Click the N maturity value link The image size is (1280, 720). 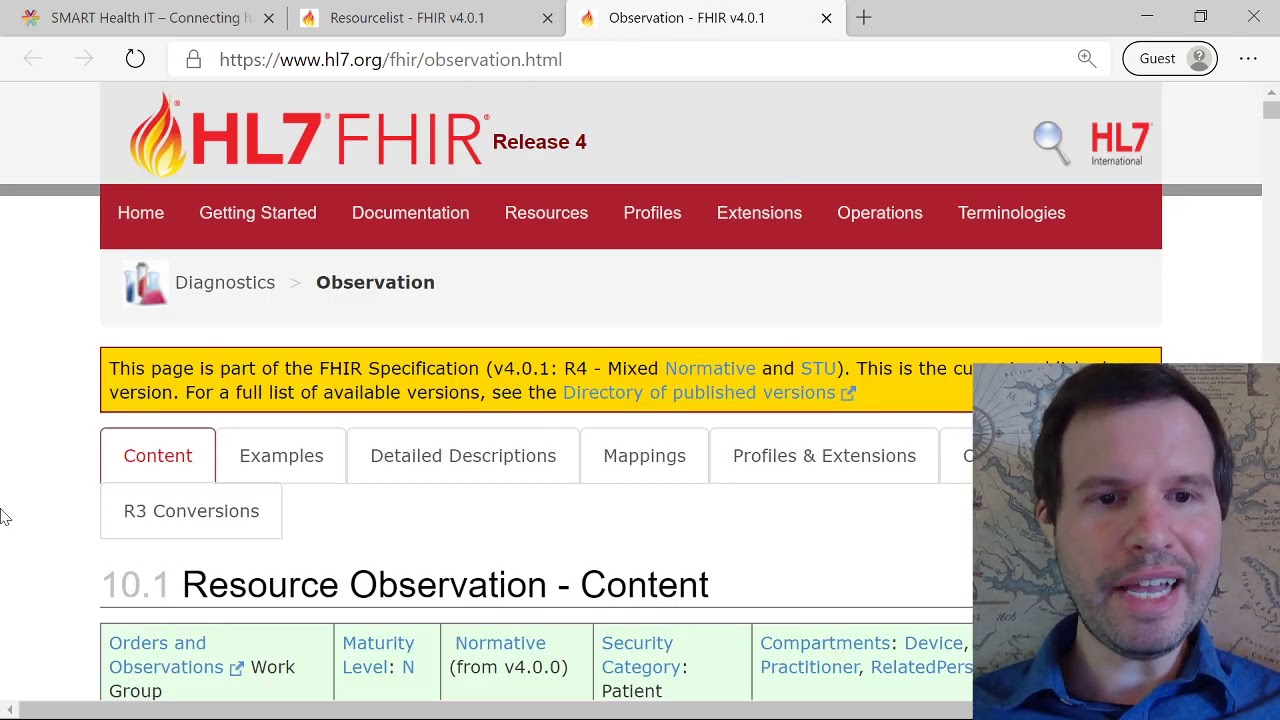408,668
